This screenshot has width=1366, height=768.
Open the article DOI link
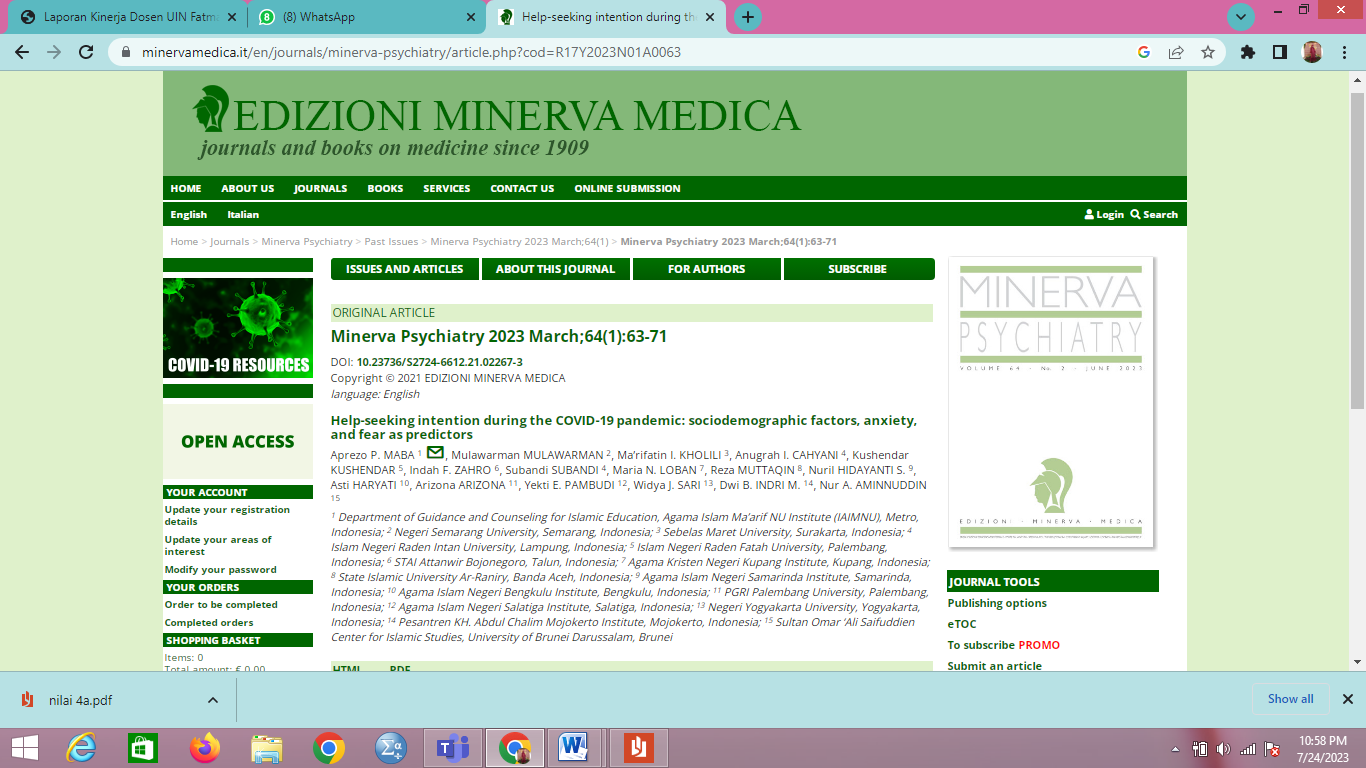click(x=439, y=362)
